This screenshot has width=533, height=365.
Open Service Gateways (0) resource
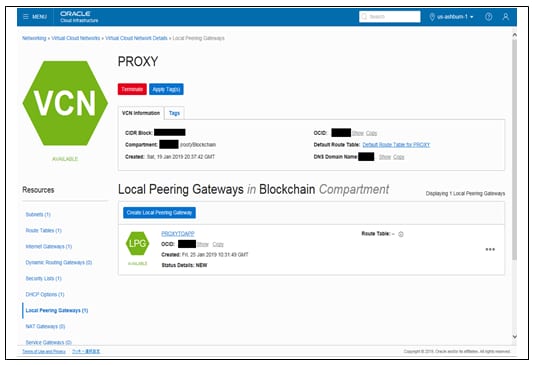49,342
